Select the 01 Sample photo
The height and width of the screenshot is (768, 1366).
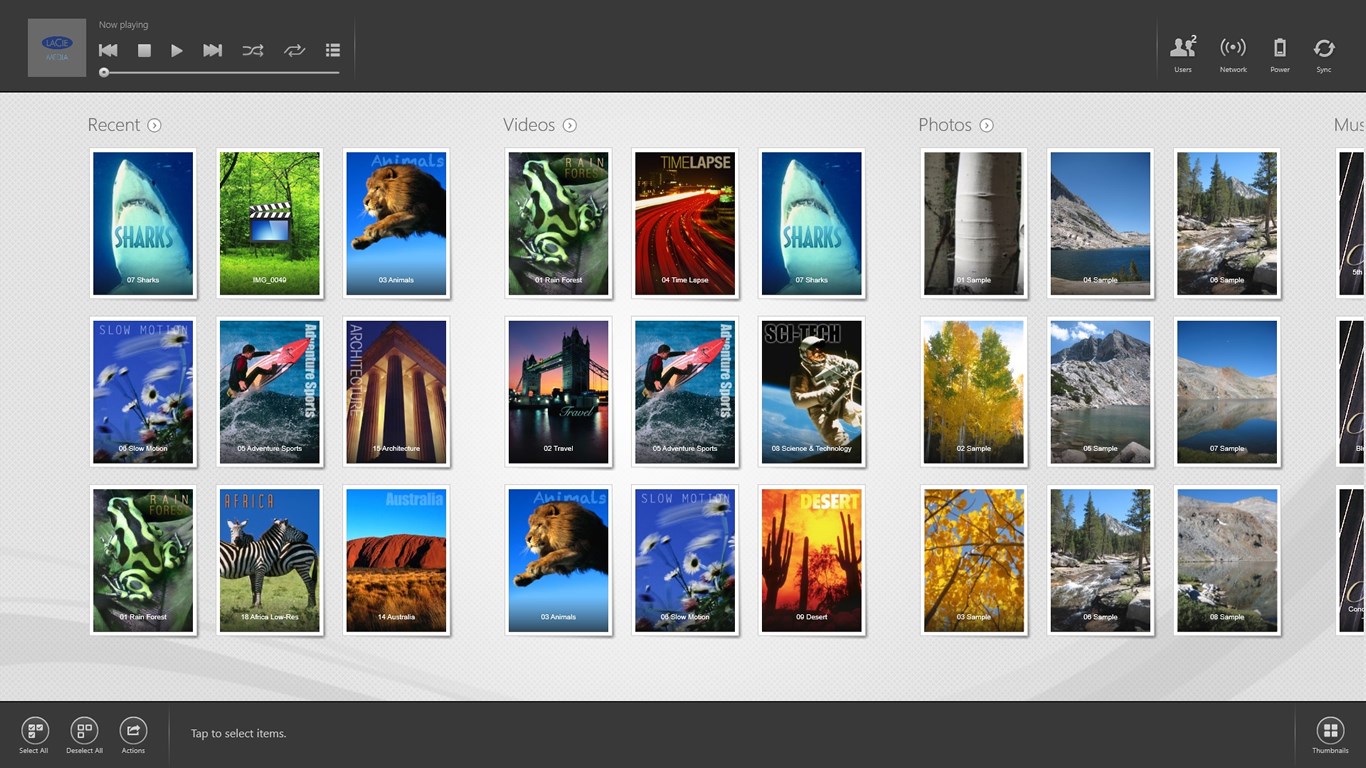coord(974,223)
